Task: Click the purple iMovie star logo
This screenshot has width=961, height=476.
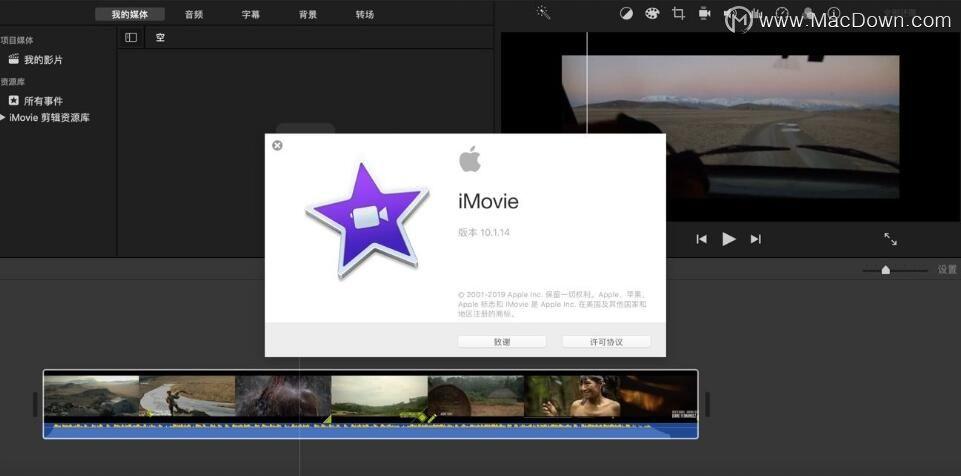Action: coord(367,219)
